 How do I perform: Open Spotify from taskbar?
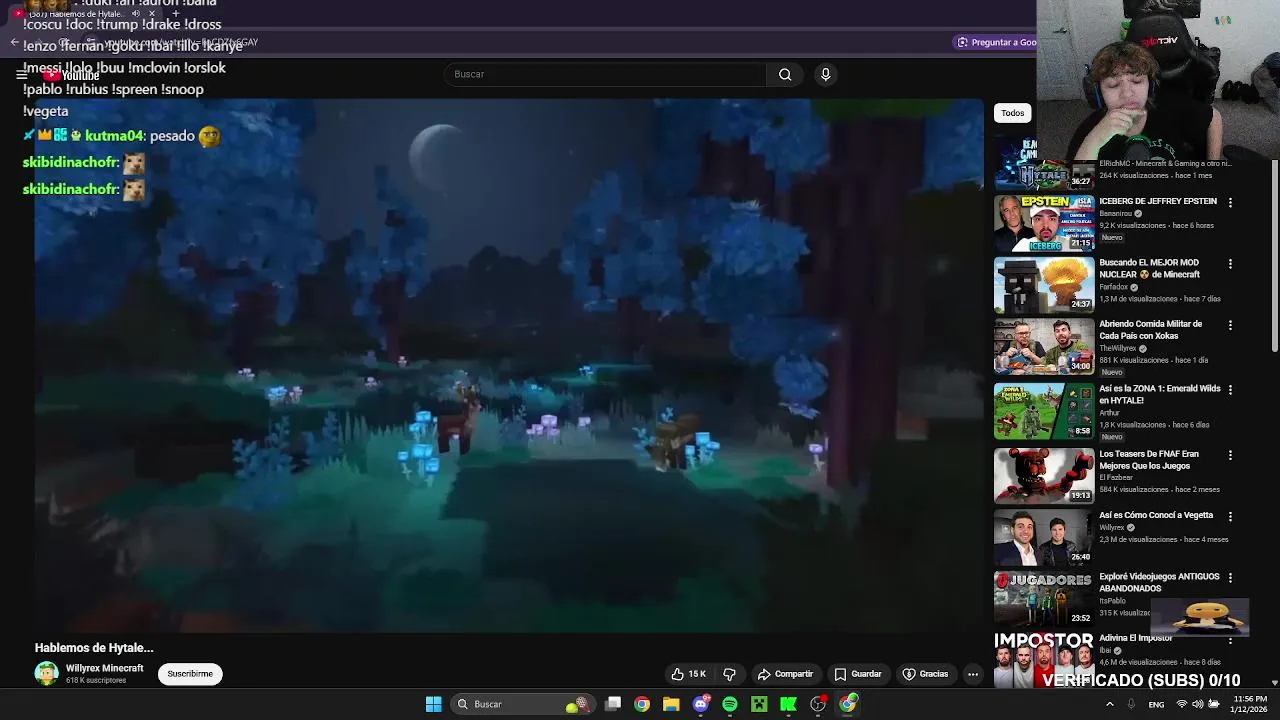pyautogui.click(x=730, y=704)
